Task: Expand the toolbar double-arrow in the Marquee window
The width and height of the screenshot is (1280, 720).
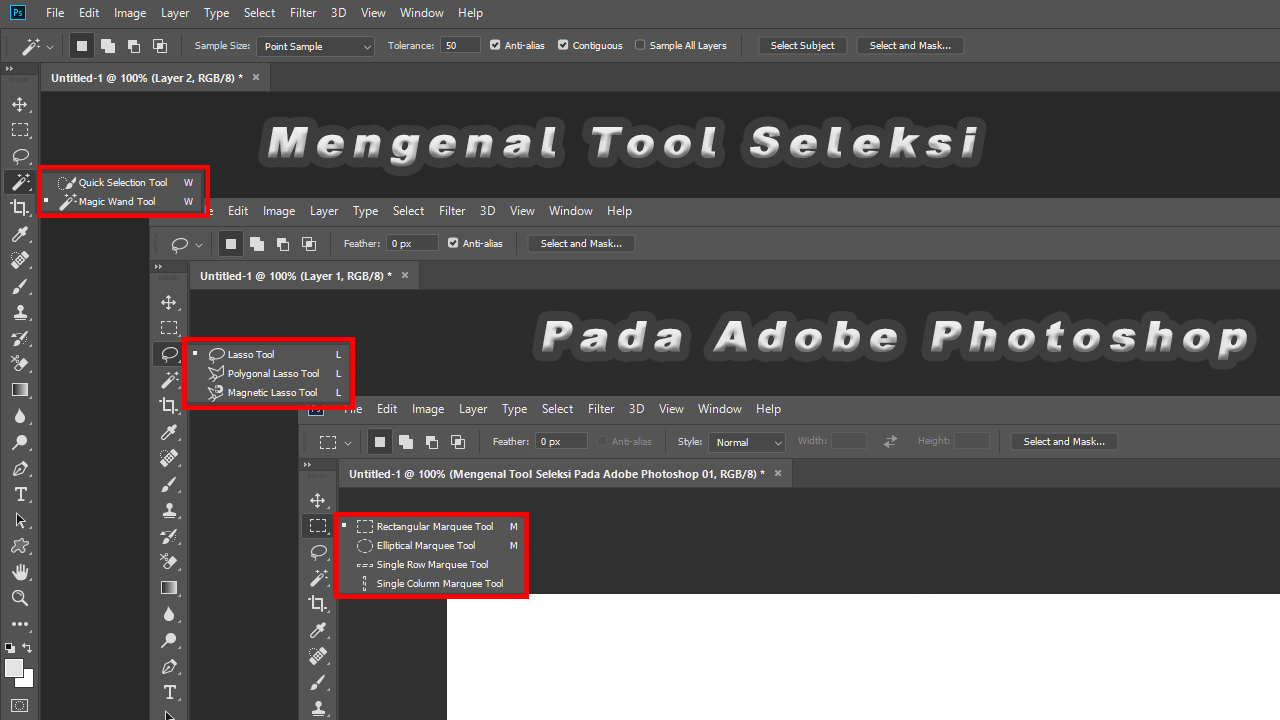Action: 306,465
